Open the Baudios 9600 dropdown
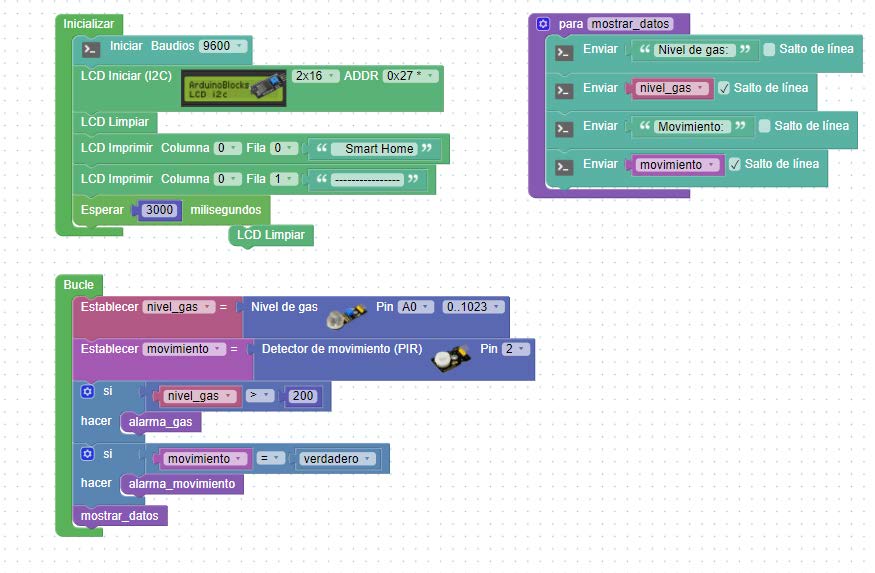Viewport: 875px width, 573px height. point(222,46)
